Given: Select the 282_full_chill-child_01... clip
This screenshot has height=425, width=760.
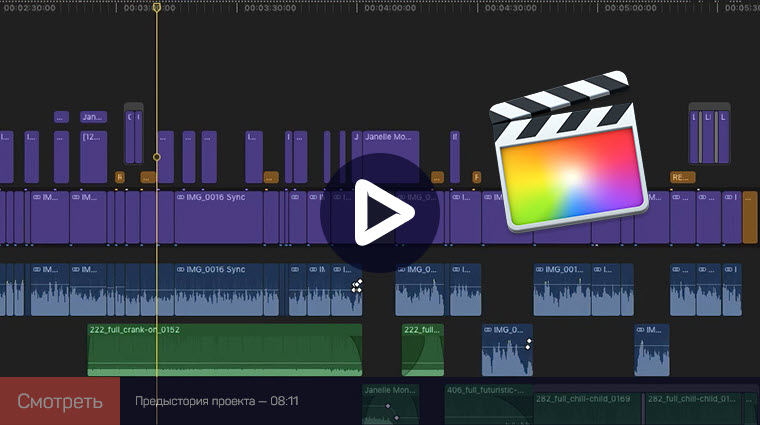Looking at the screenshot, I should [693, 409].
